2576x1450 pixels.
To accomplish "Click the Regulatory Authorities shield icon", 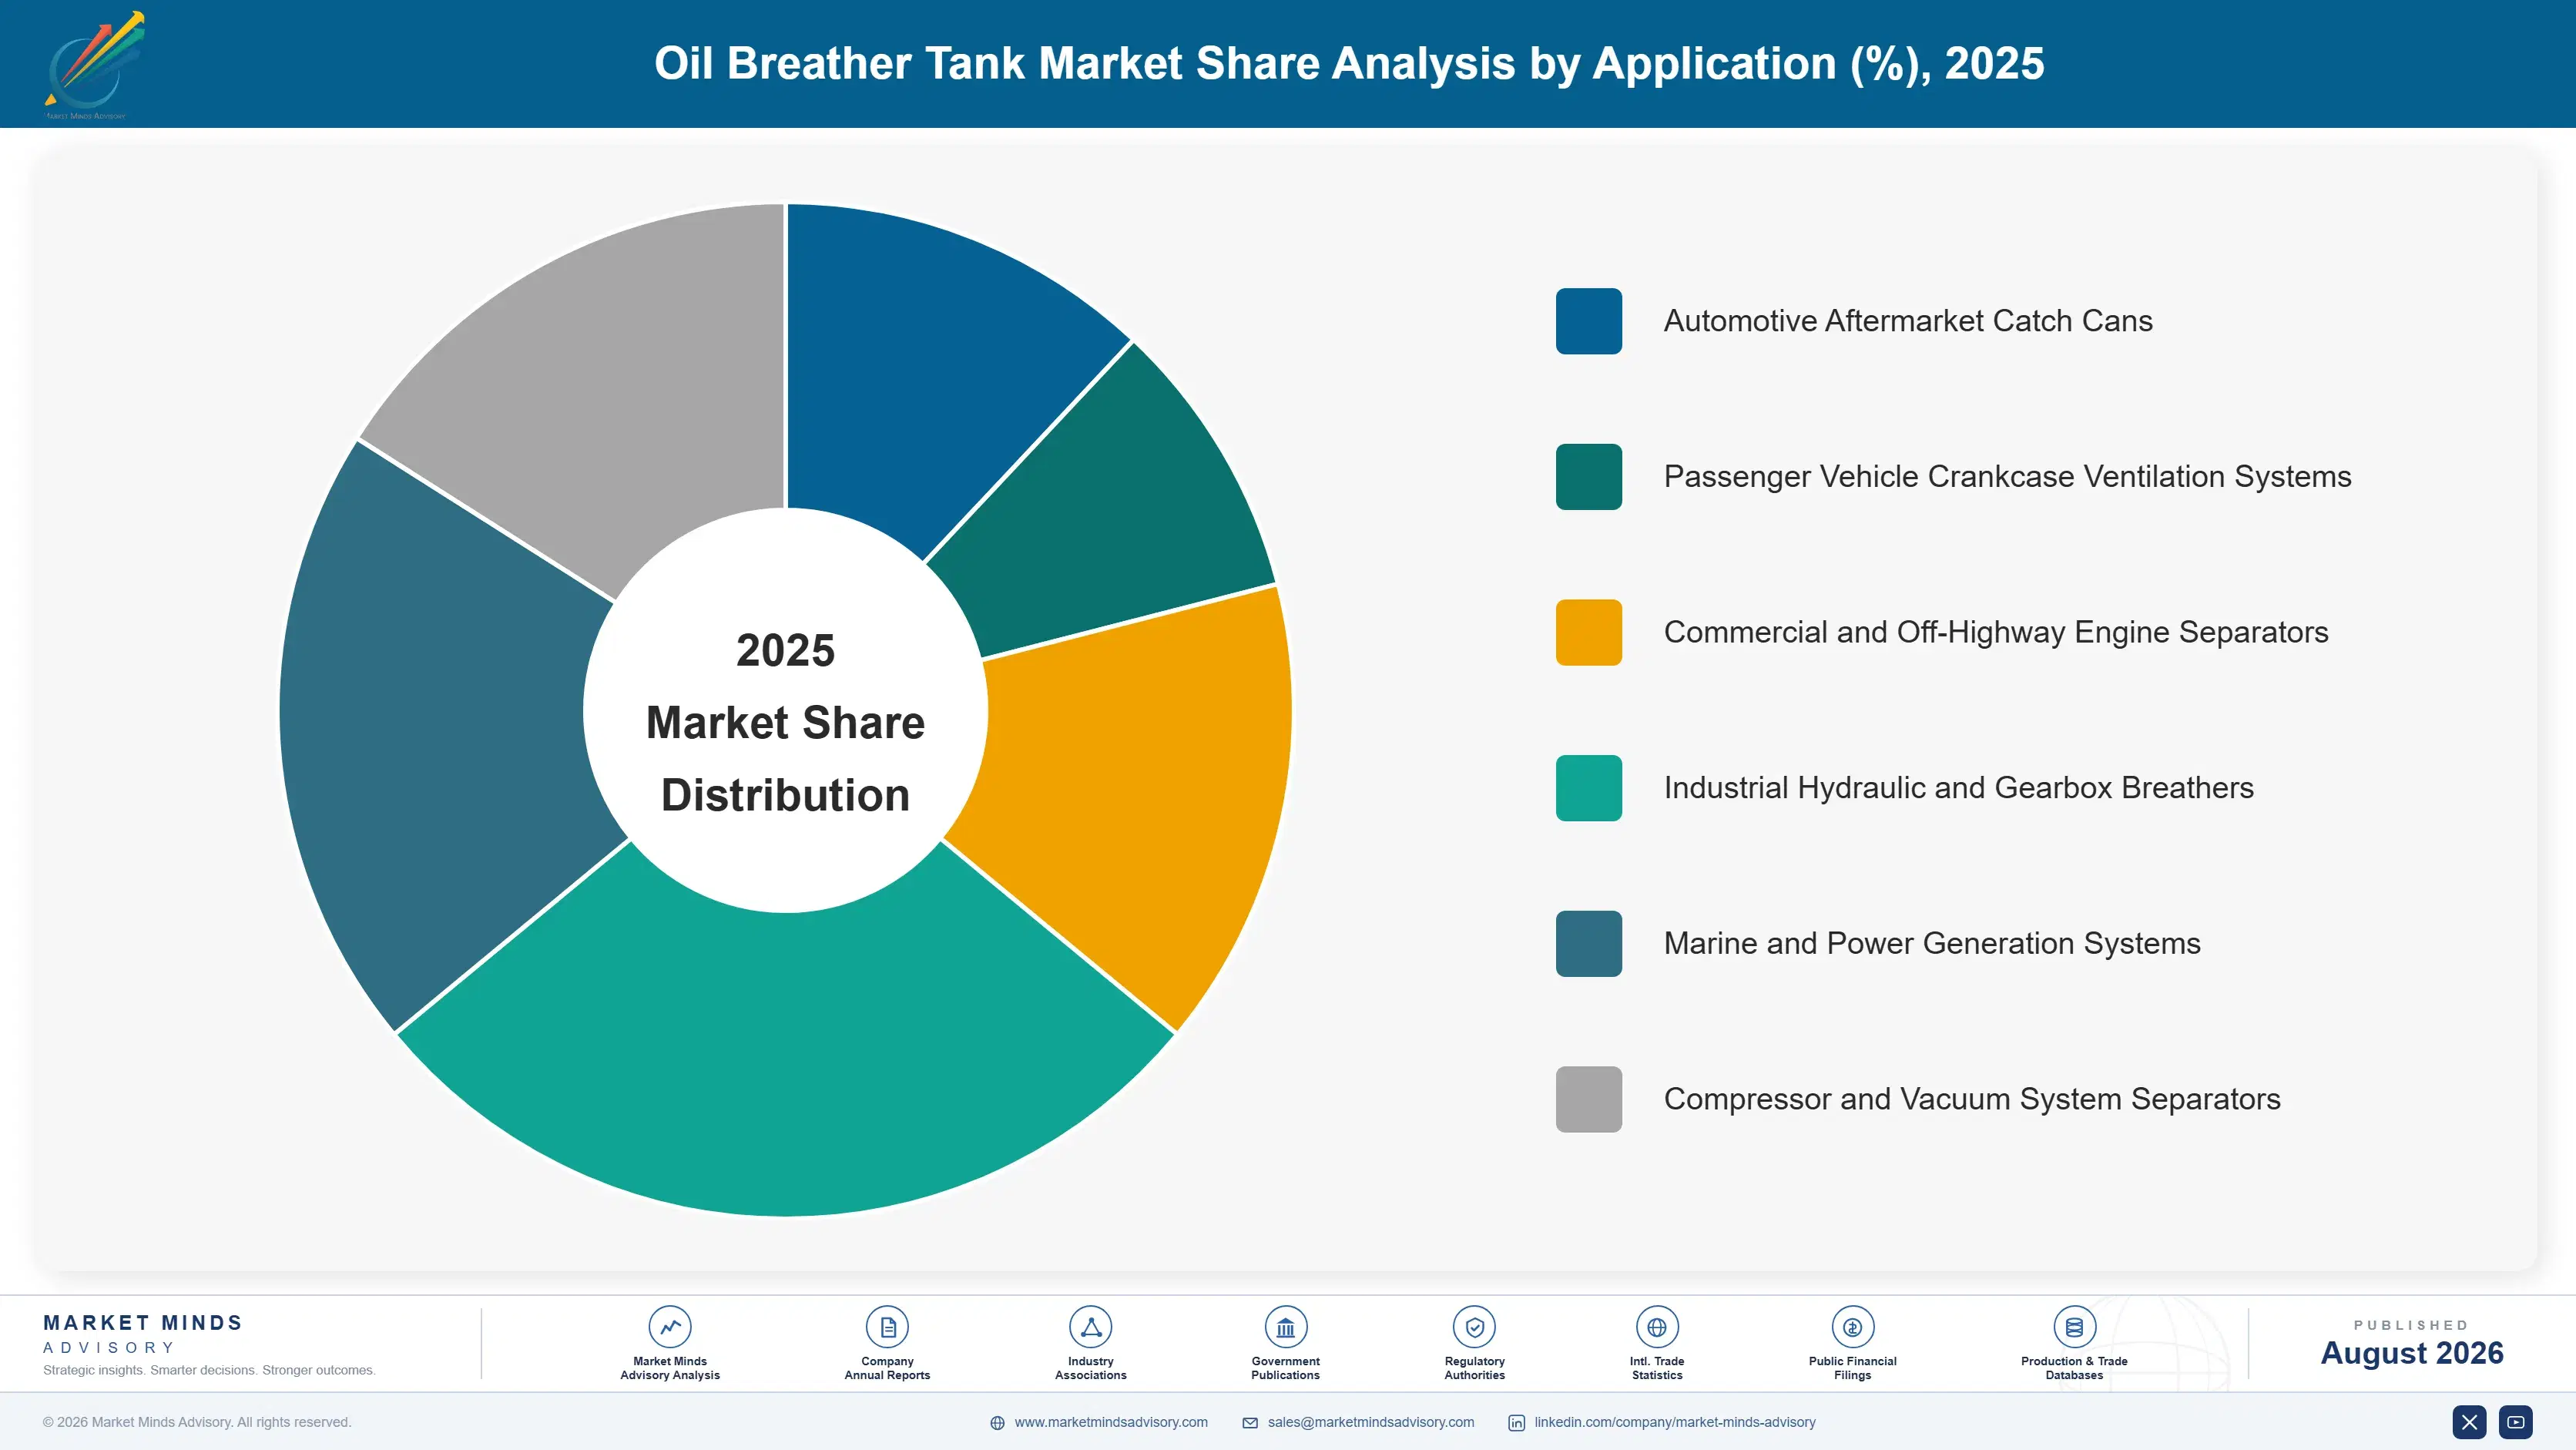I will pos(1474,1327).
